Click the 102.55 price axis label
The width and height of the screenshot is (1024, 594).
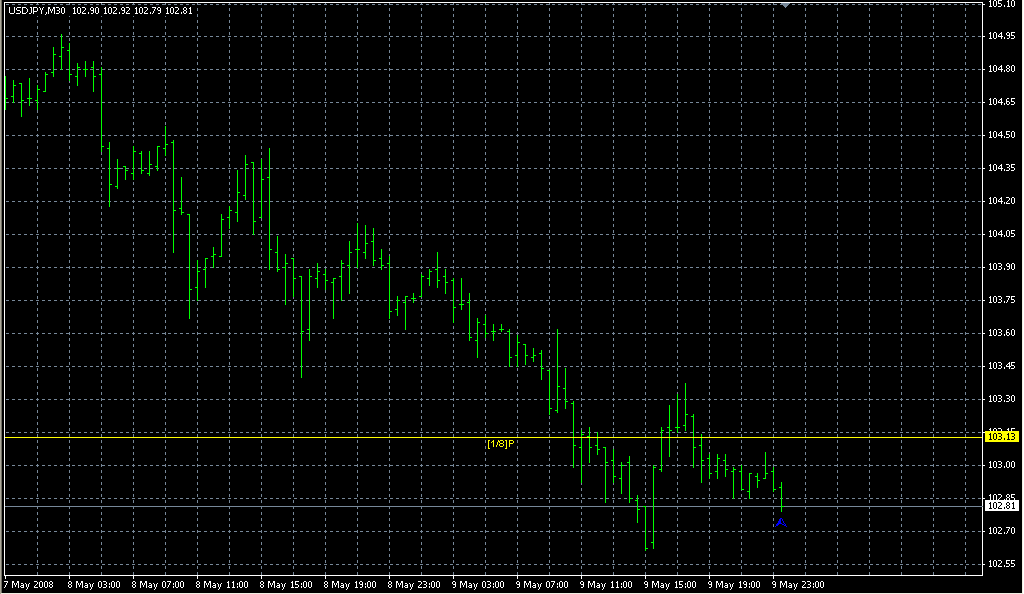pyautogui.click(x=1002, y=564)
